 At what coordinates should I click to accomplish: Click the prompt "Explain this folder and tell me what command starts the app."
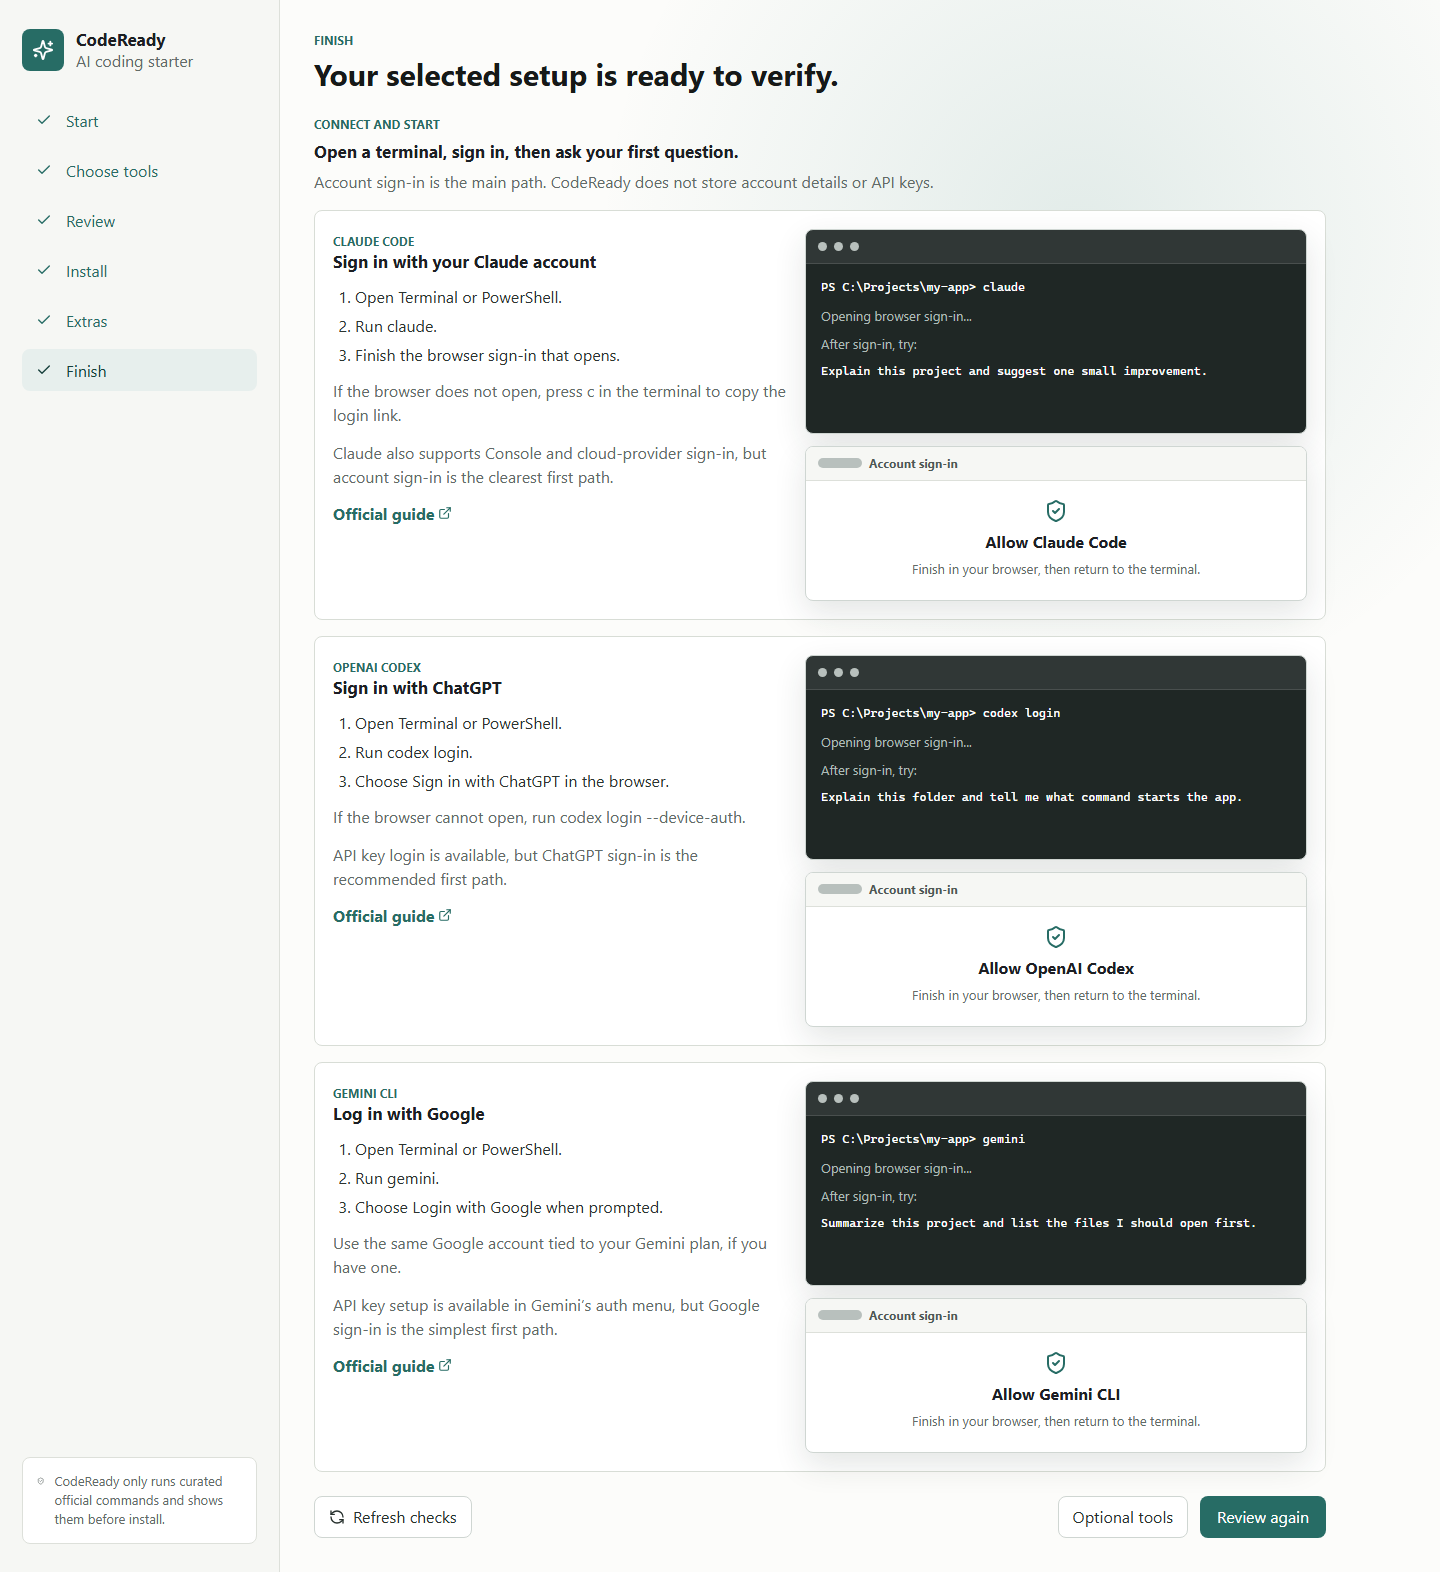point(1031,797)
